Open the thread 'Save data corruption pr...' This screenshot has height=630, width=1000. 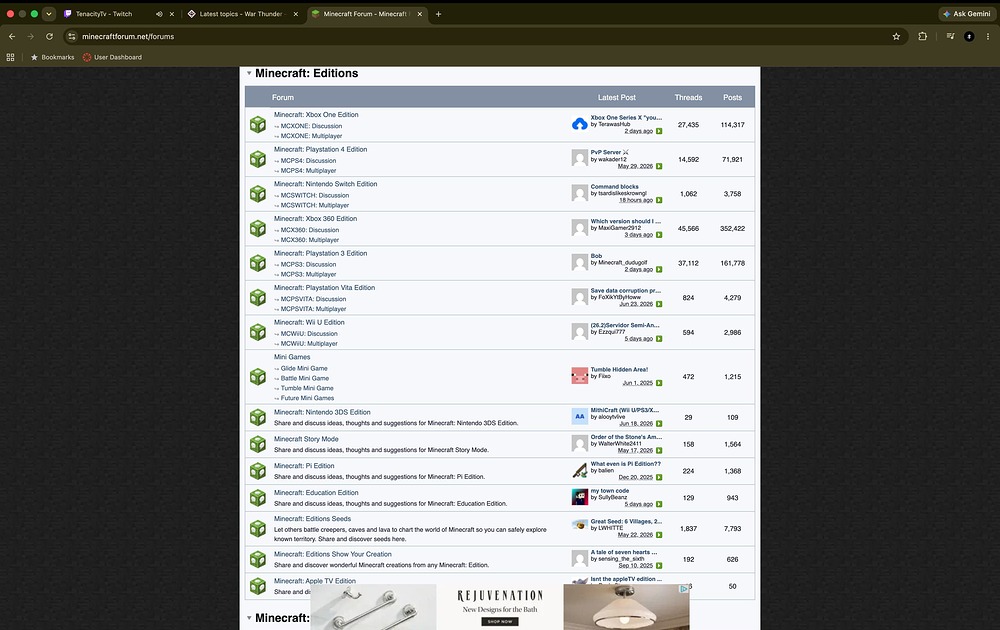(625, 291)
